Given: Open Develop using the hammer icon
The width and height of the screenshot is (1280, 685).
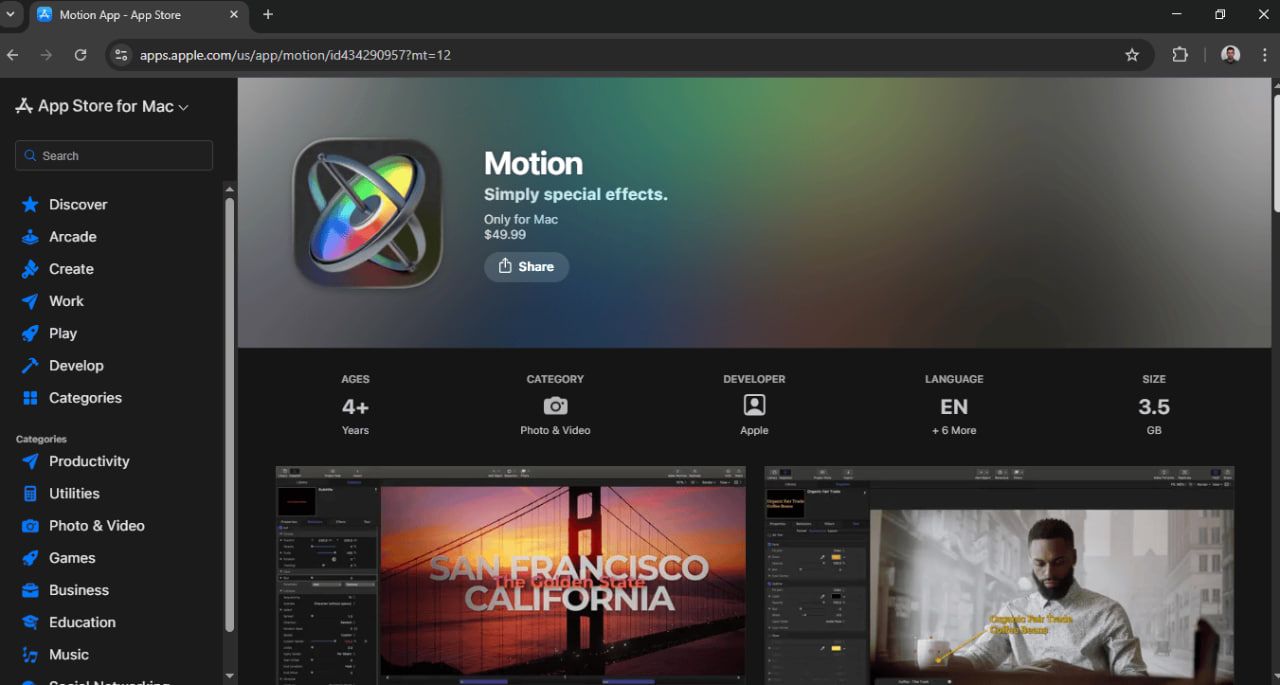Looking at the screenshot, I should pos(30,366).
